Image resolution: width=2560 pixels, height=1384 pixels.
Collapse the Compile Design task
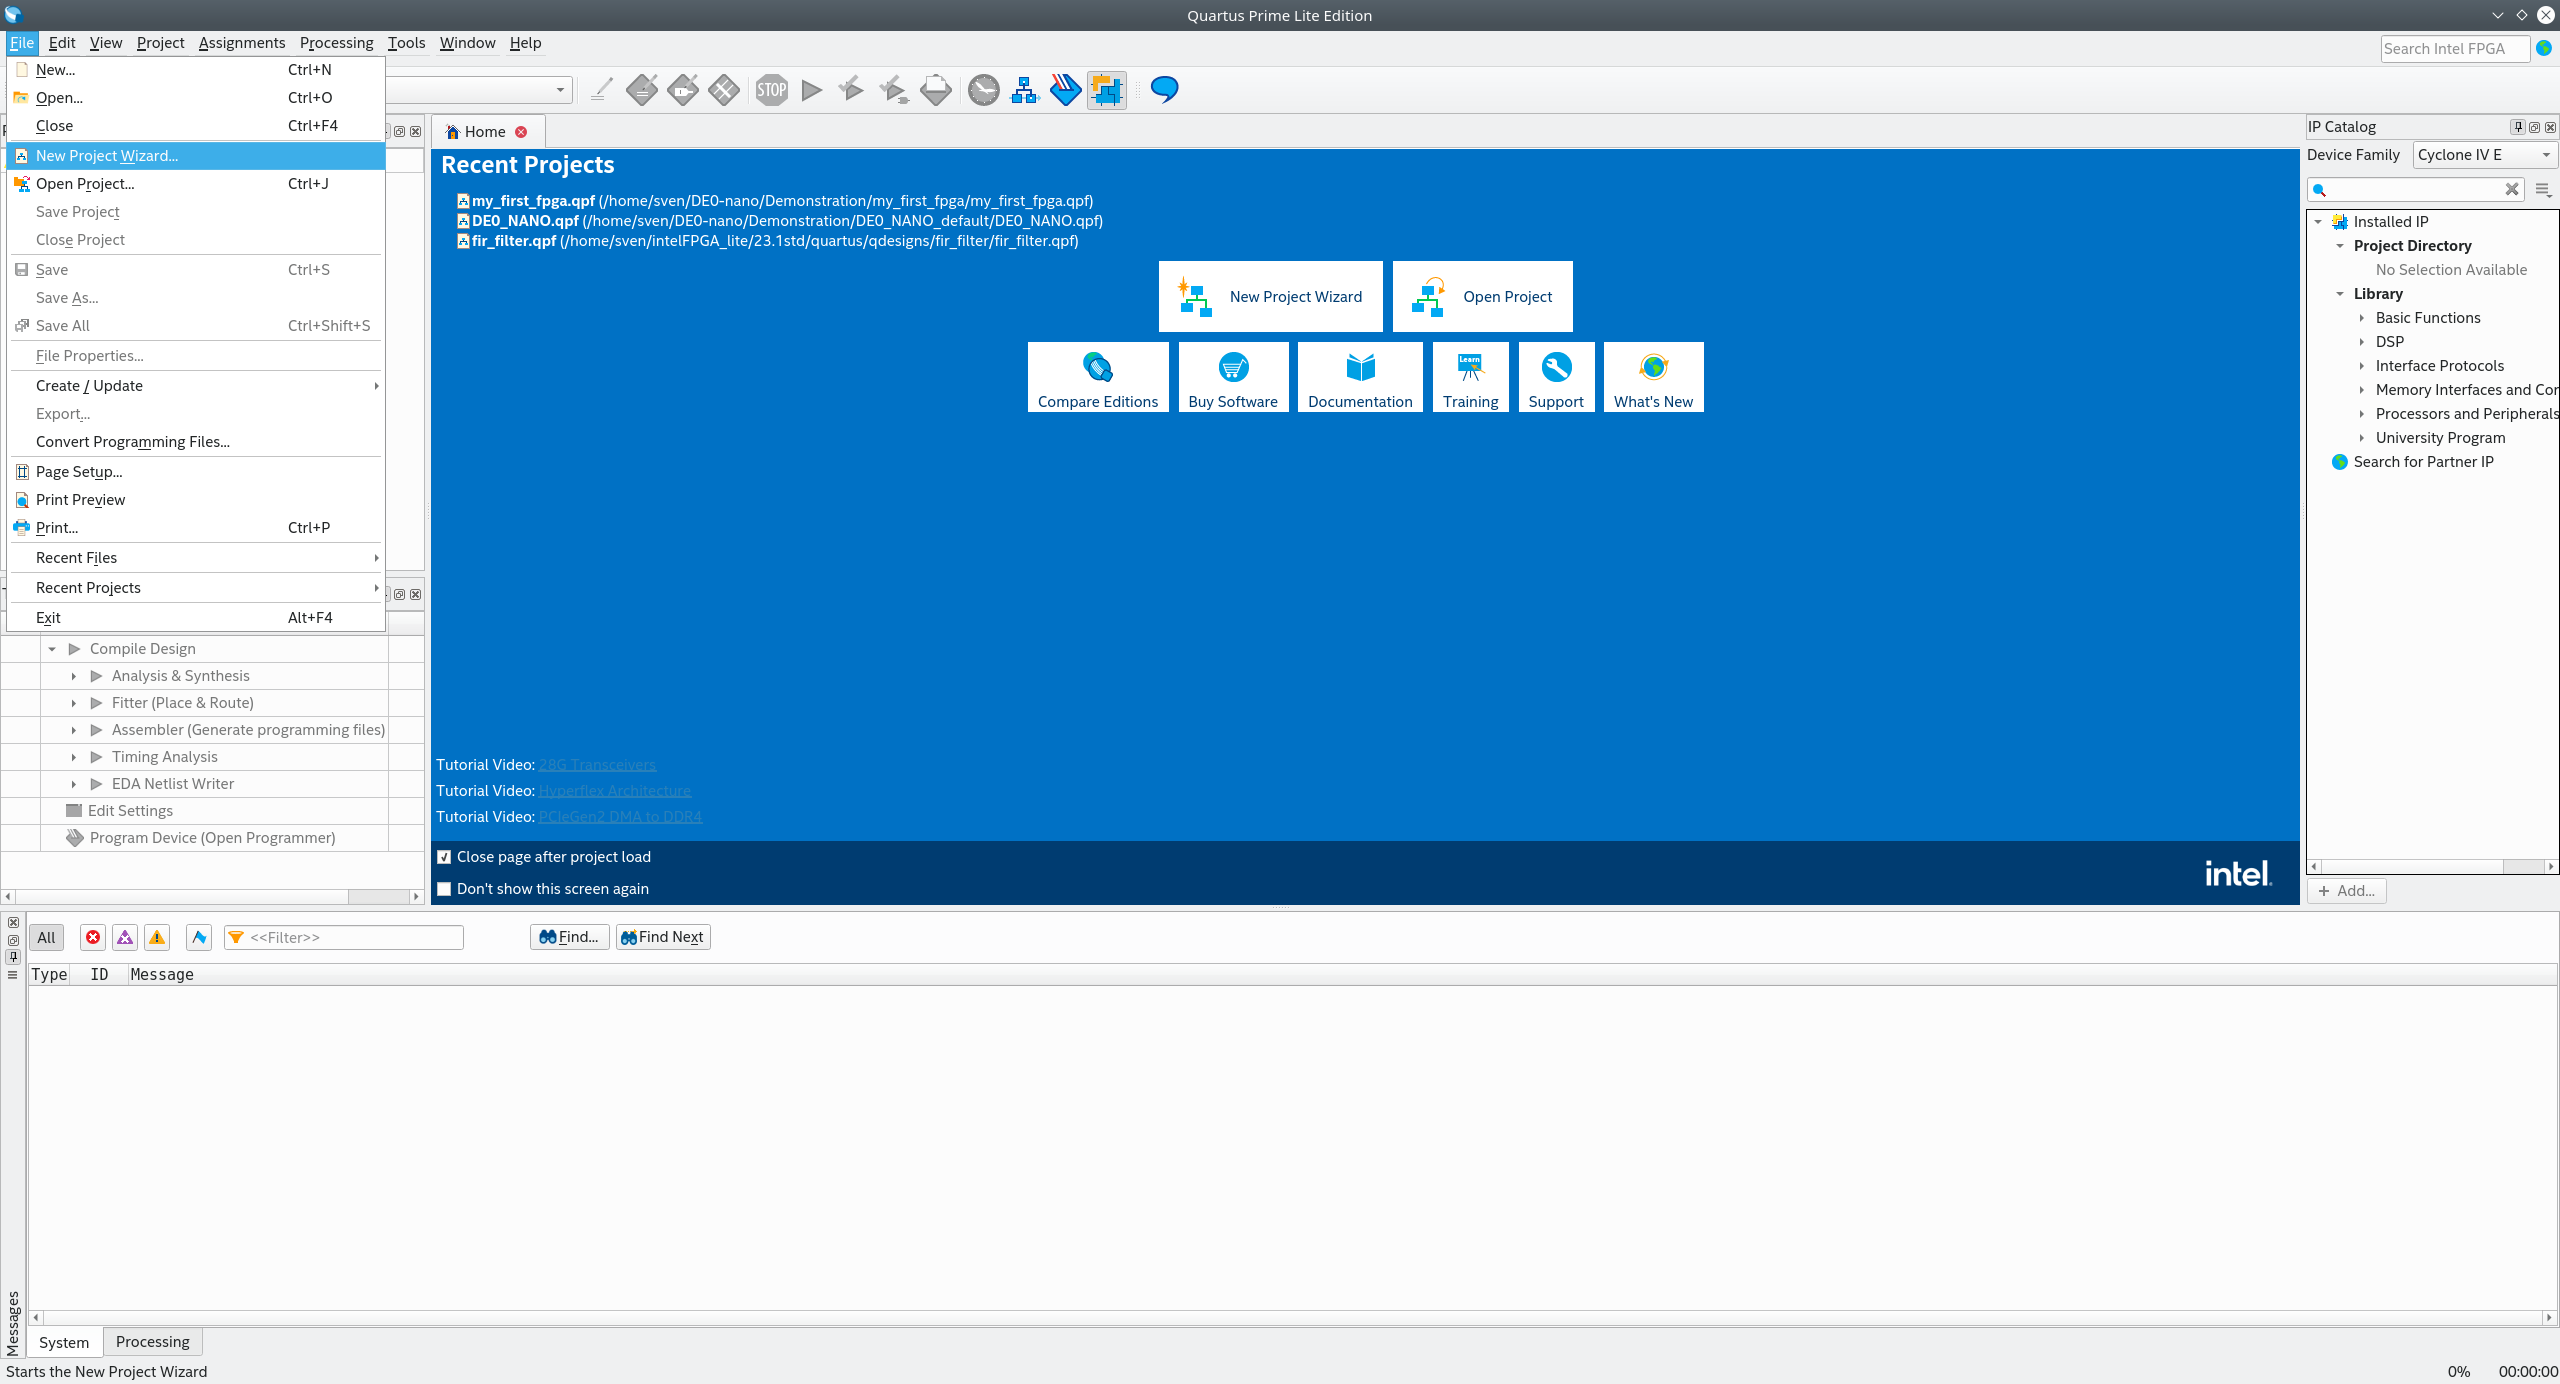[52, 649]
